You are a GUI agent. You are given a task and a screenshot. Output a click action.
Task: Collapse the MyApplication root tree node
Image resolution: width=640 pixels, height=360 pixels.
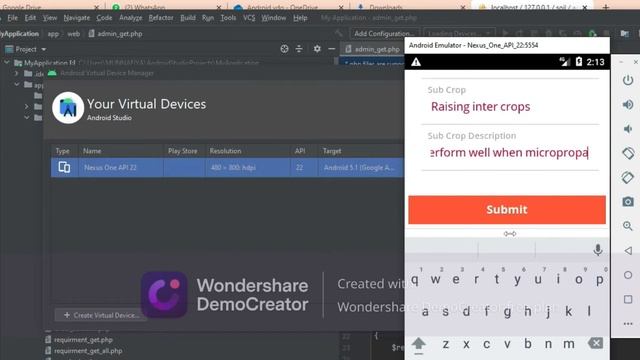(7, 63)
